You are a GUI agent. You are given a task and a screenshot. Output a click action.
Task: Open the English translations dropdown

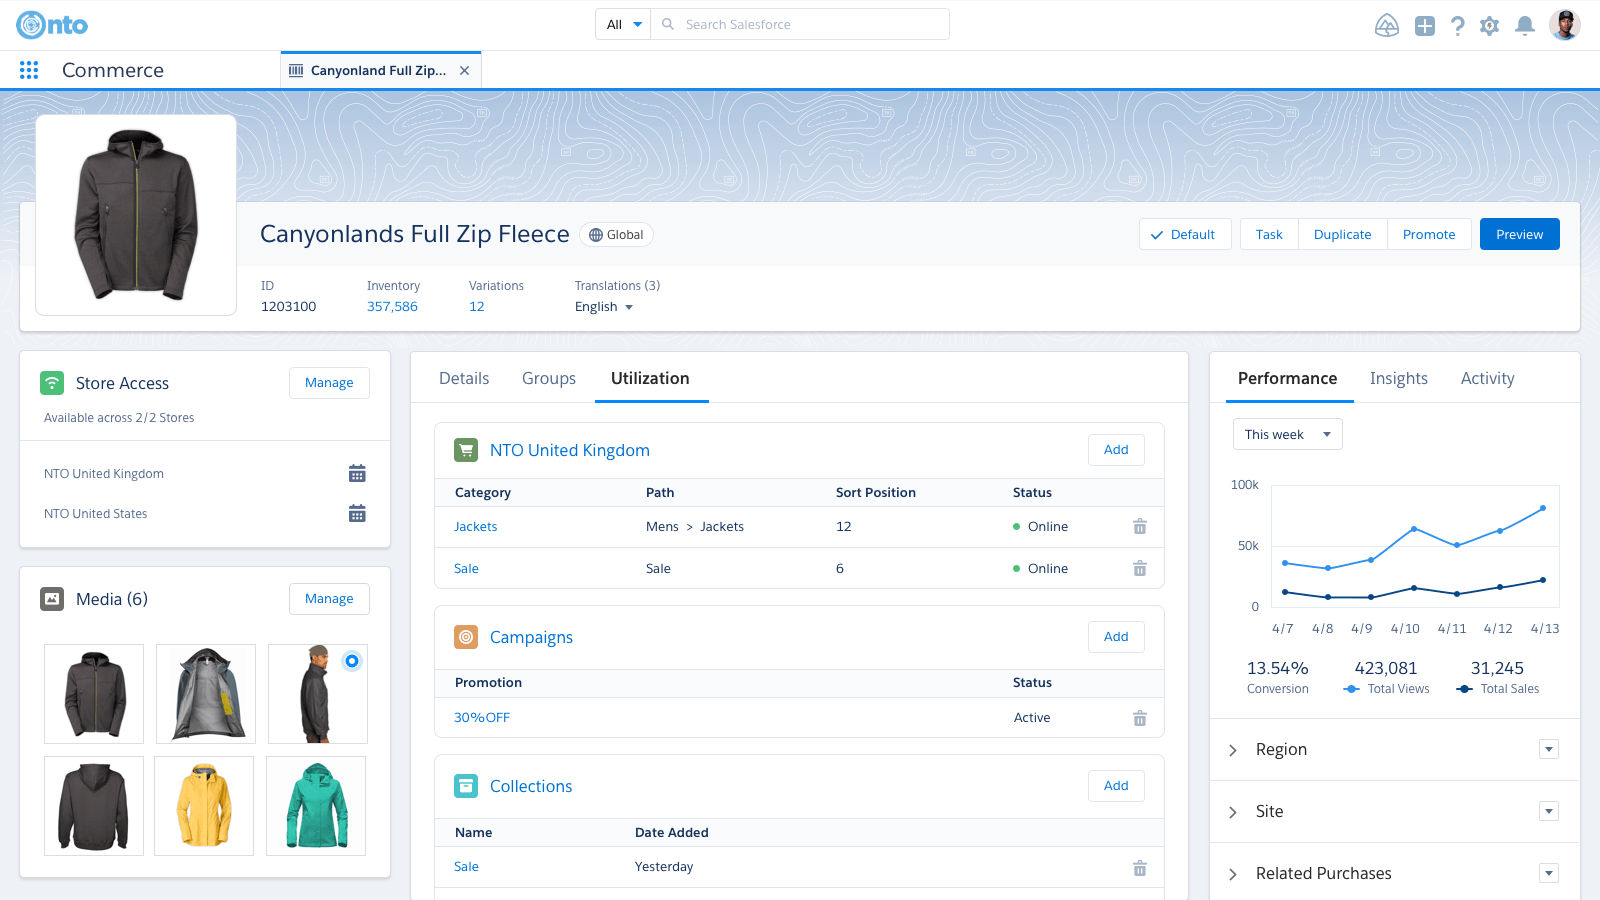604,307
